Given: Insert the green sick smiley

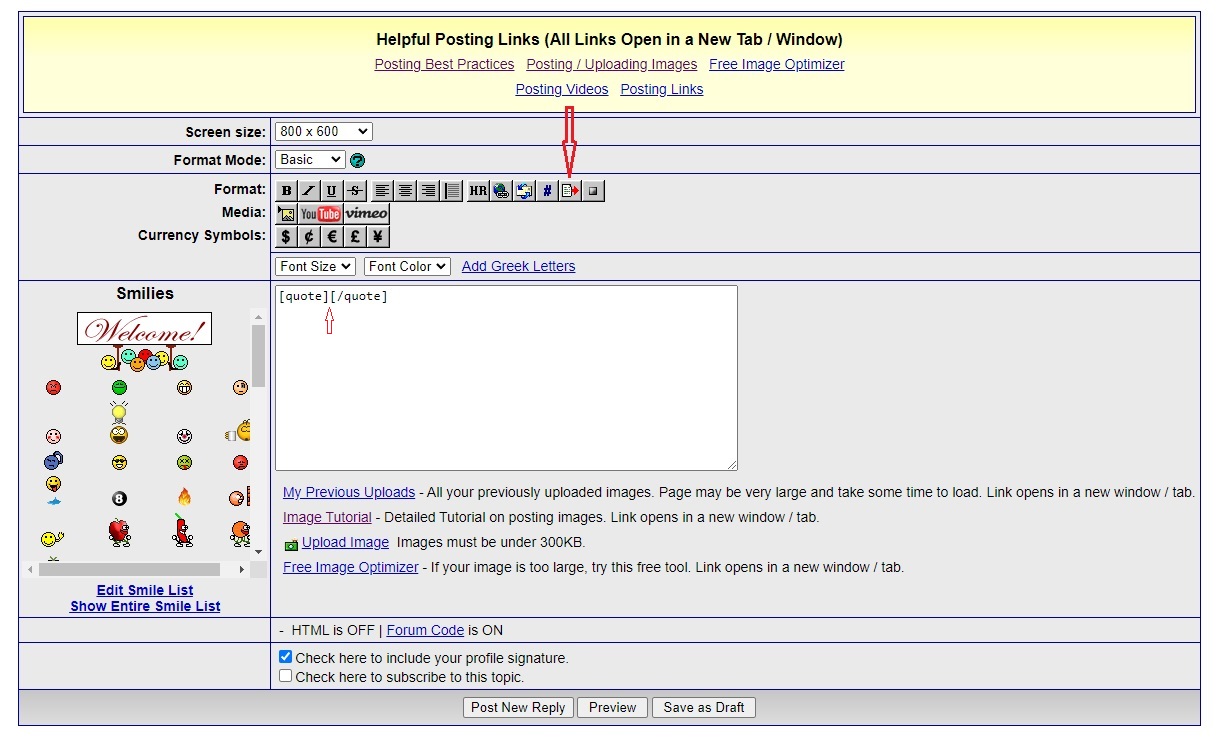Looking at the screenshot, I should pos(184,462).
